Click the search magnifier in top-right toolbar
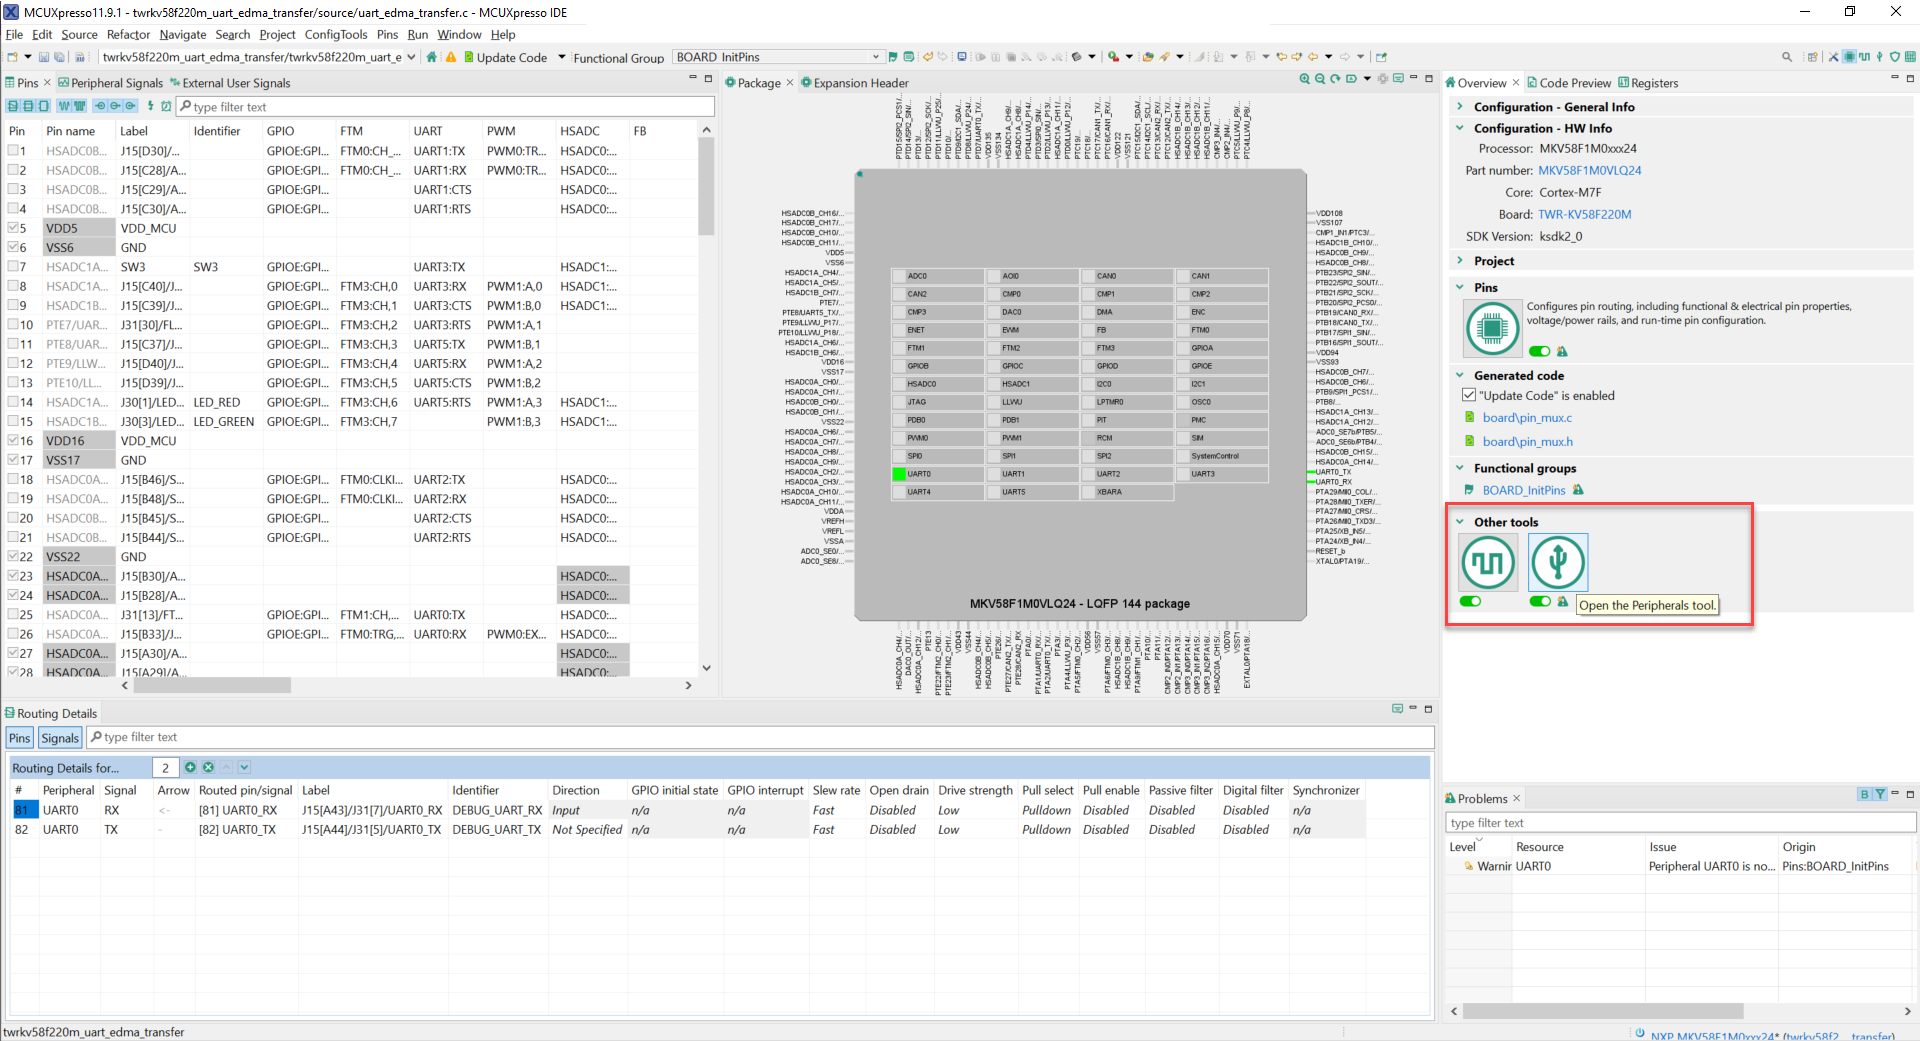The image size is (1920, 1041). (x=1787, y=57)
